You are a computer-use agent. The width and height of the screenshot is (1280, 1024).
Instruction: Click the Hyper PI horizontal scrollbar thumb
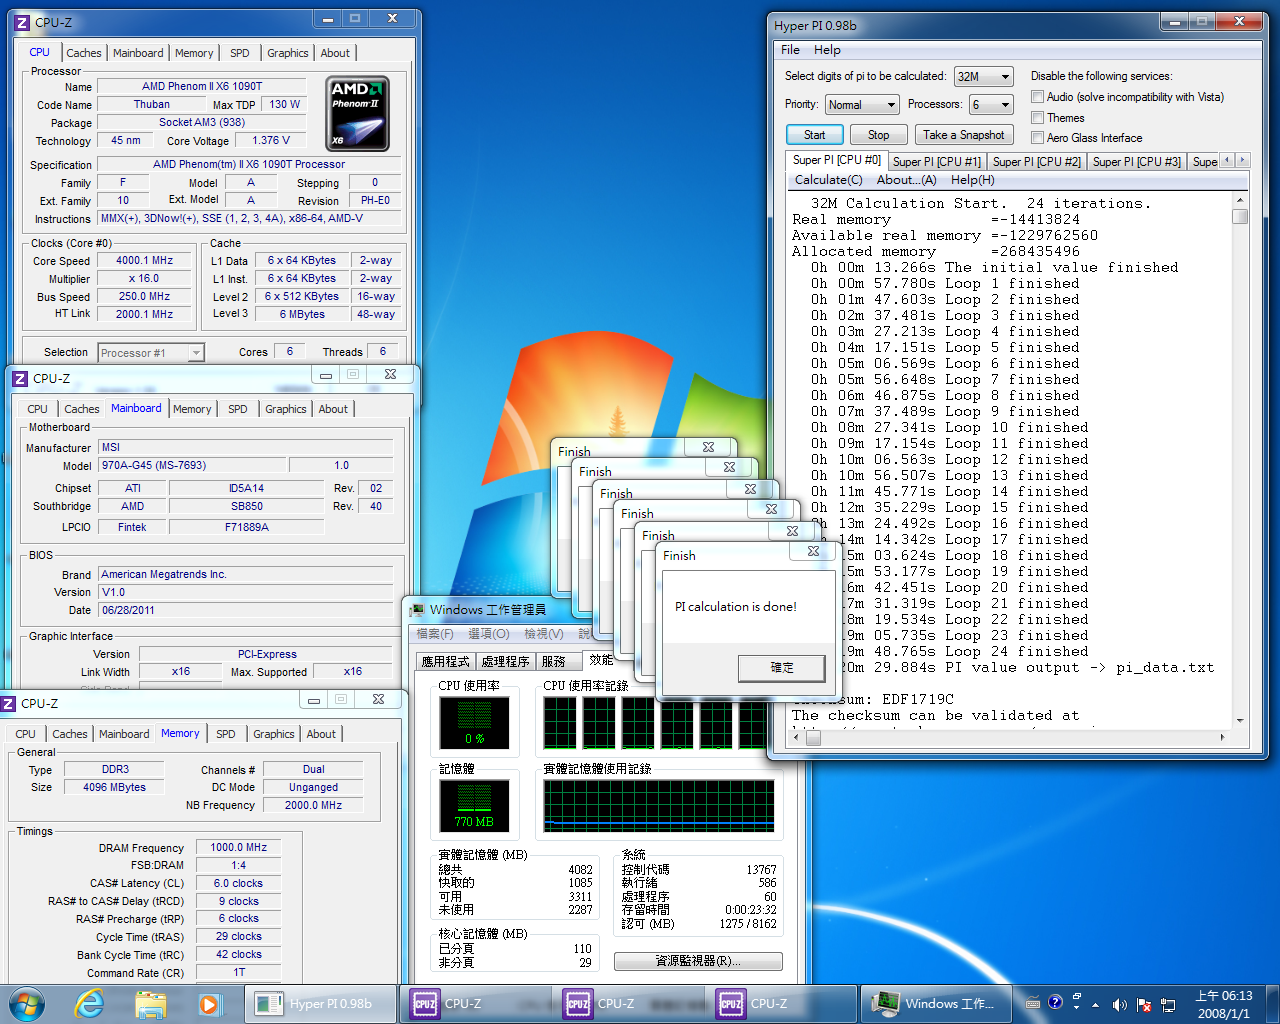point(813,738)
